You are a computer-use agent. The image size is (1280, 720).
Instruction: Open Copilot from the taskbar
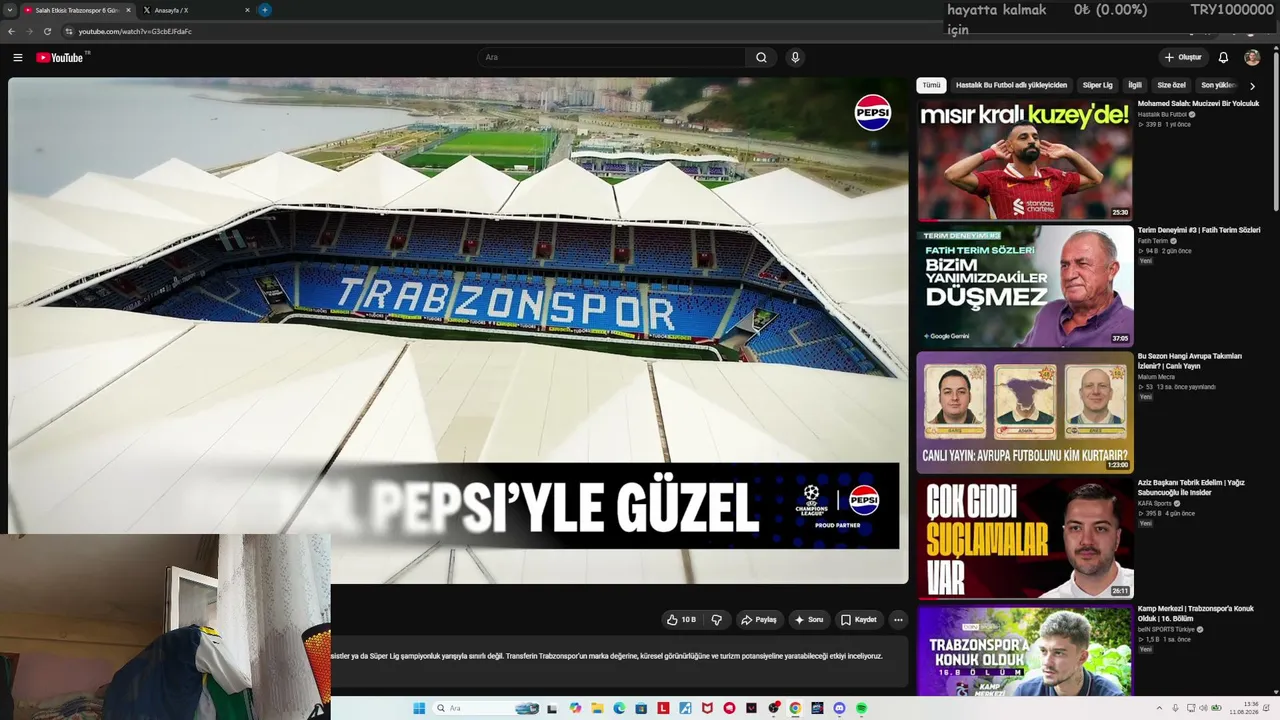click(x=575, y=708)
